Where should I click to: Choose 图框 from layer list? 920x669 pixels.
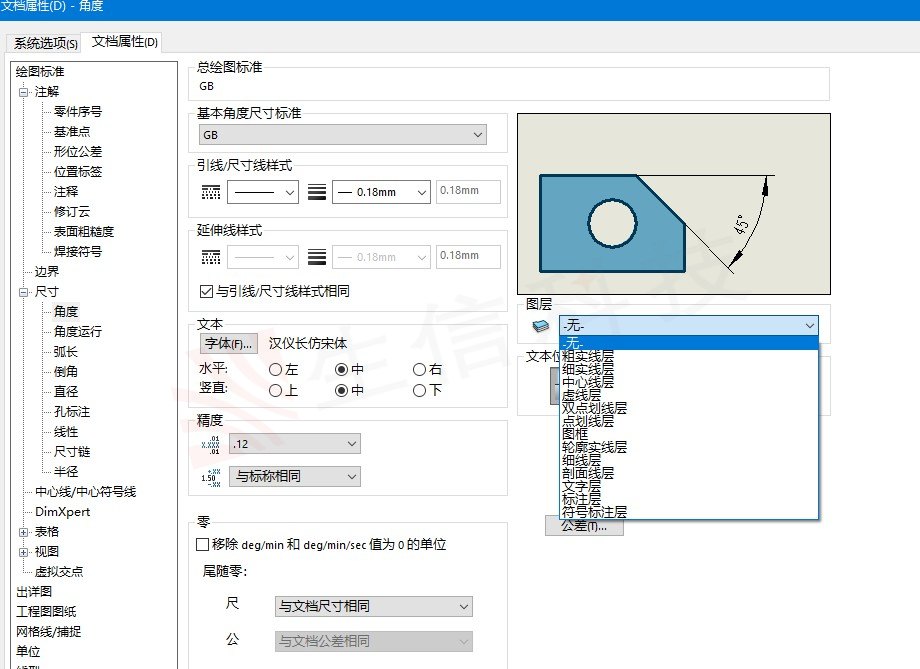[689, 434]
